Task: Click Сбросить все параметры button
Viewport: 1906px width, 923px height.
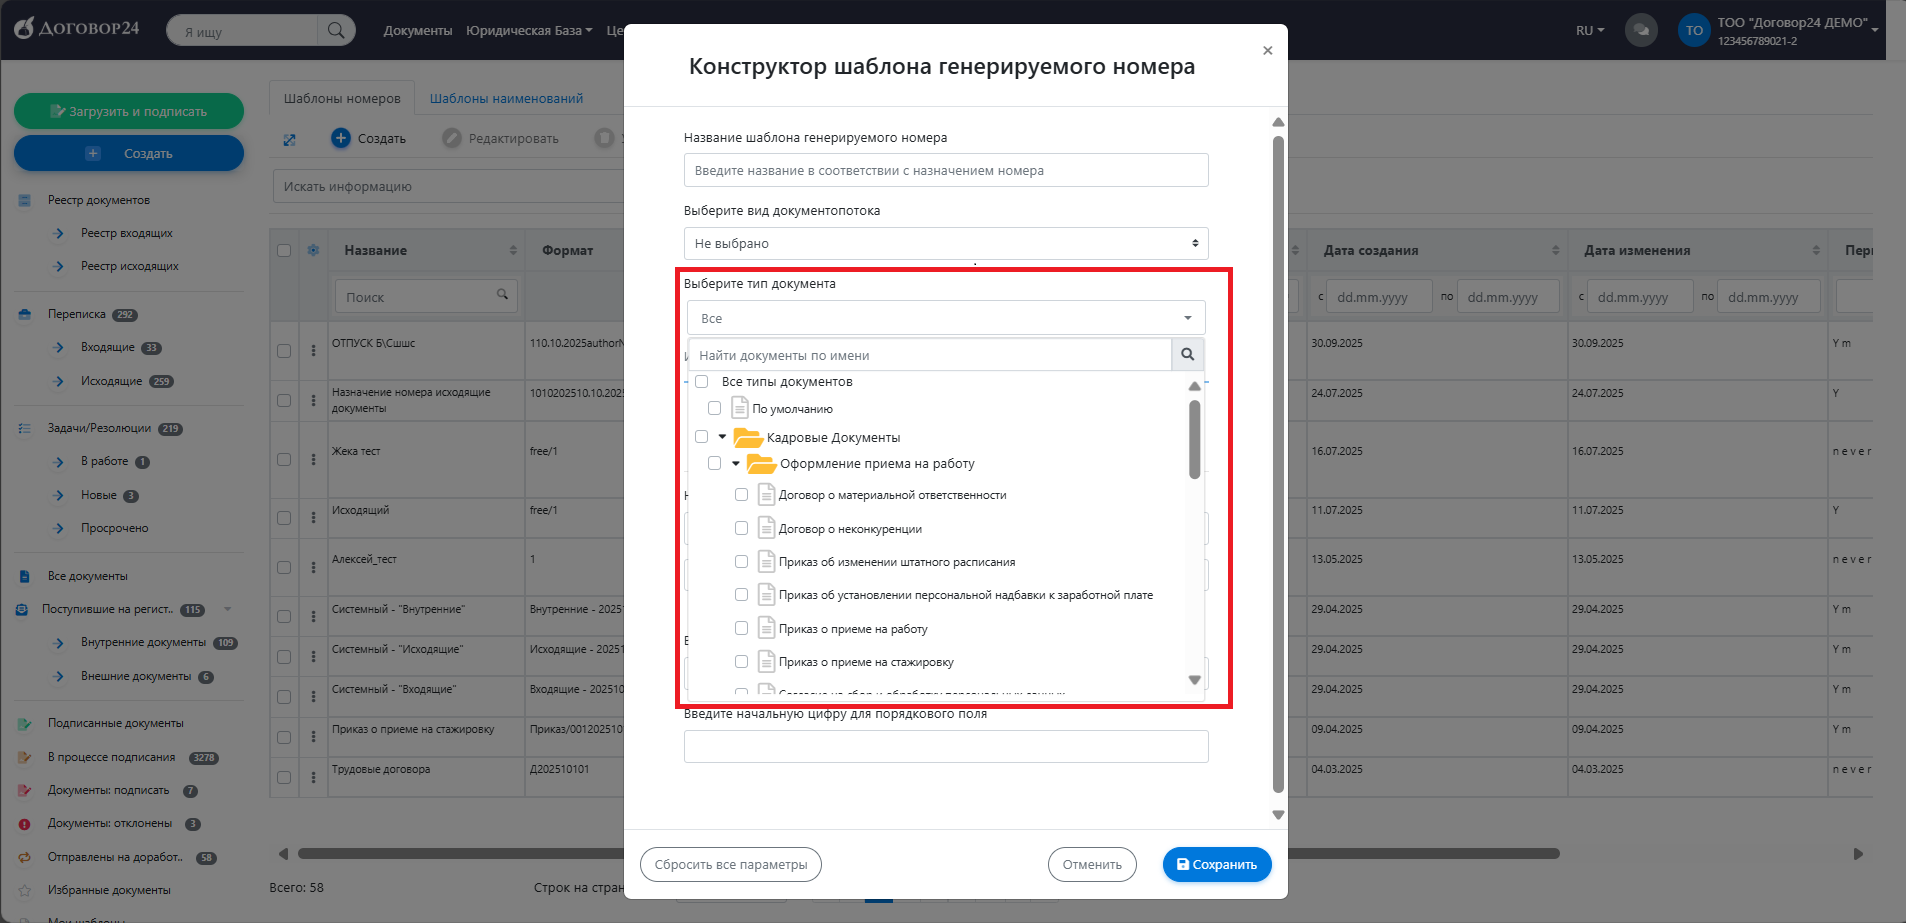Action: coord(730,865)
